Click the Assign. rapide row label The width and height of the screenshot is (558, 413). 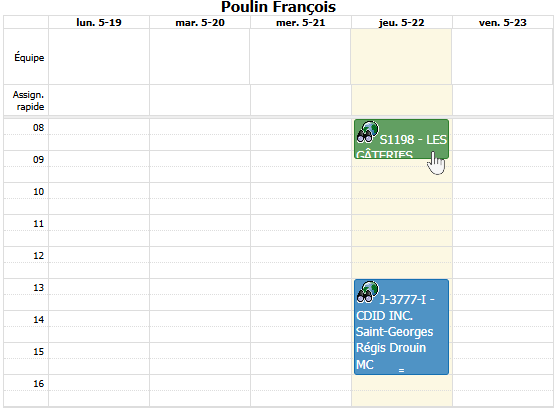28,101
